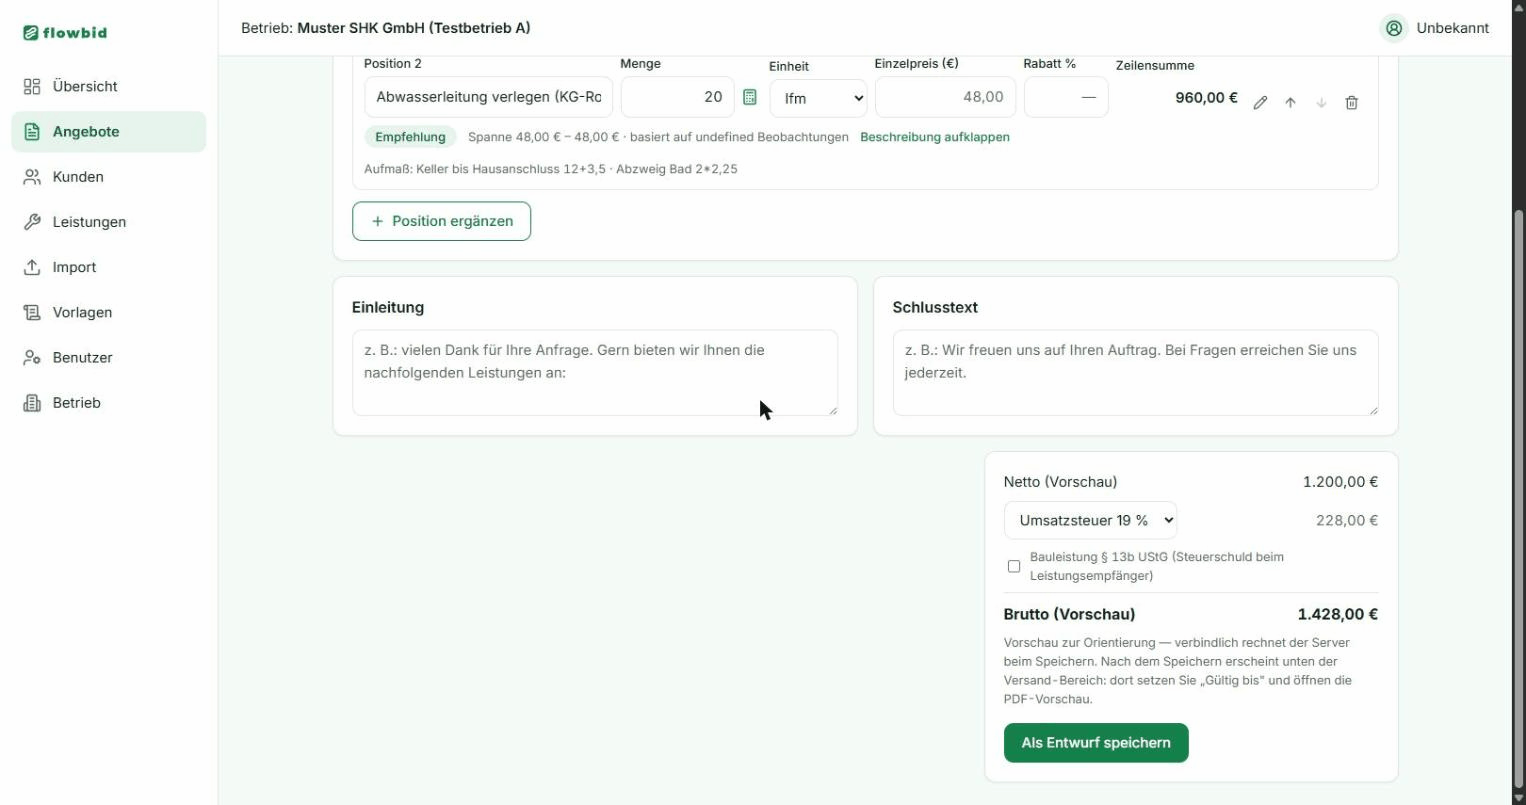Open the flowbid logo home link
The image size is (1526, 805).
pos(65,32)
